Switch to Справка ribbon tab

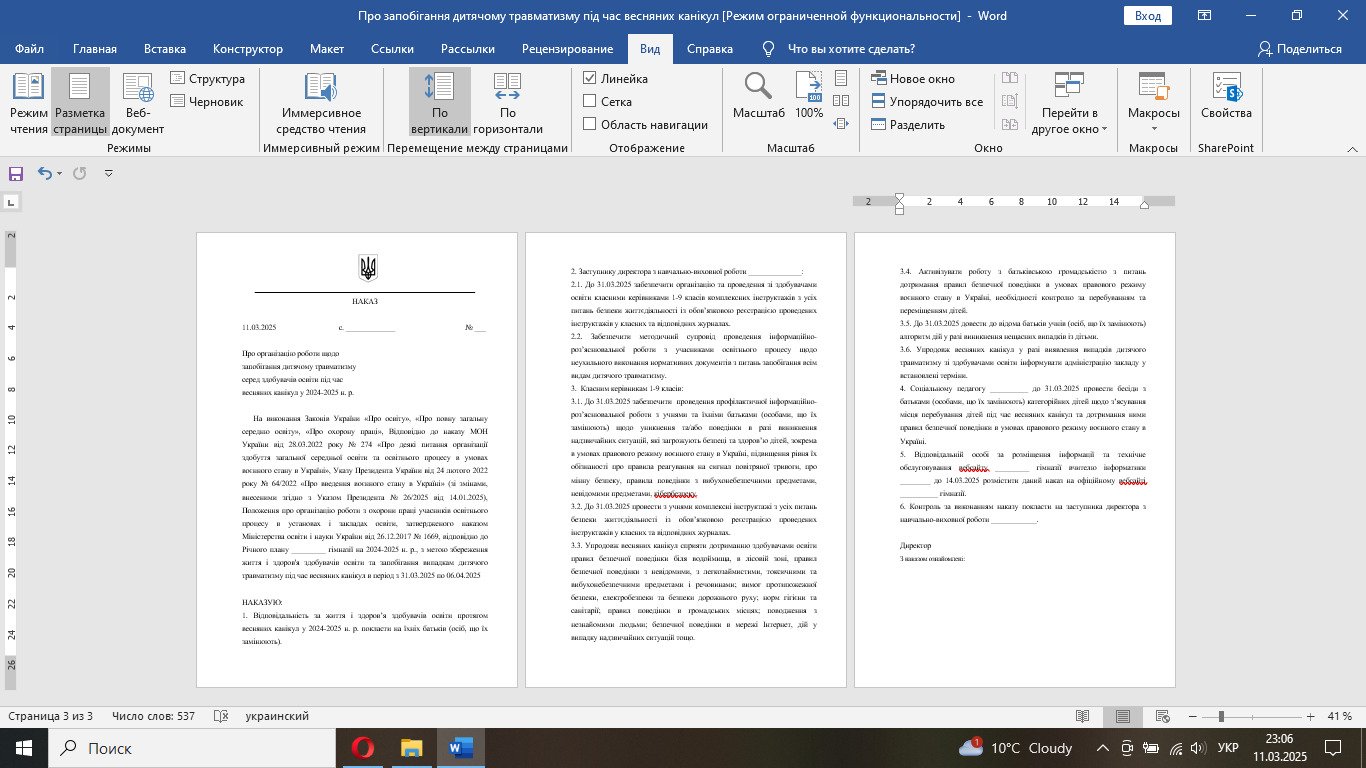click(x=710, y=49)
